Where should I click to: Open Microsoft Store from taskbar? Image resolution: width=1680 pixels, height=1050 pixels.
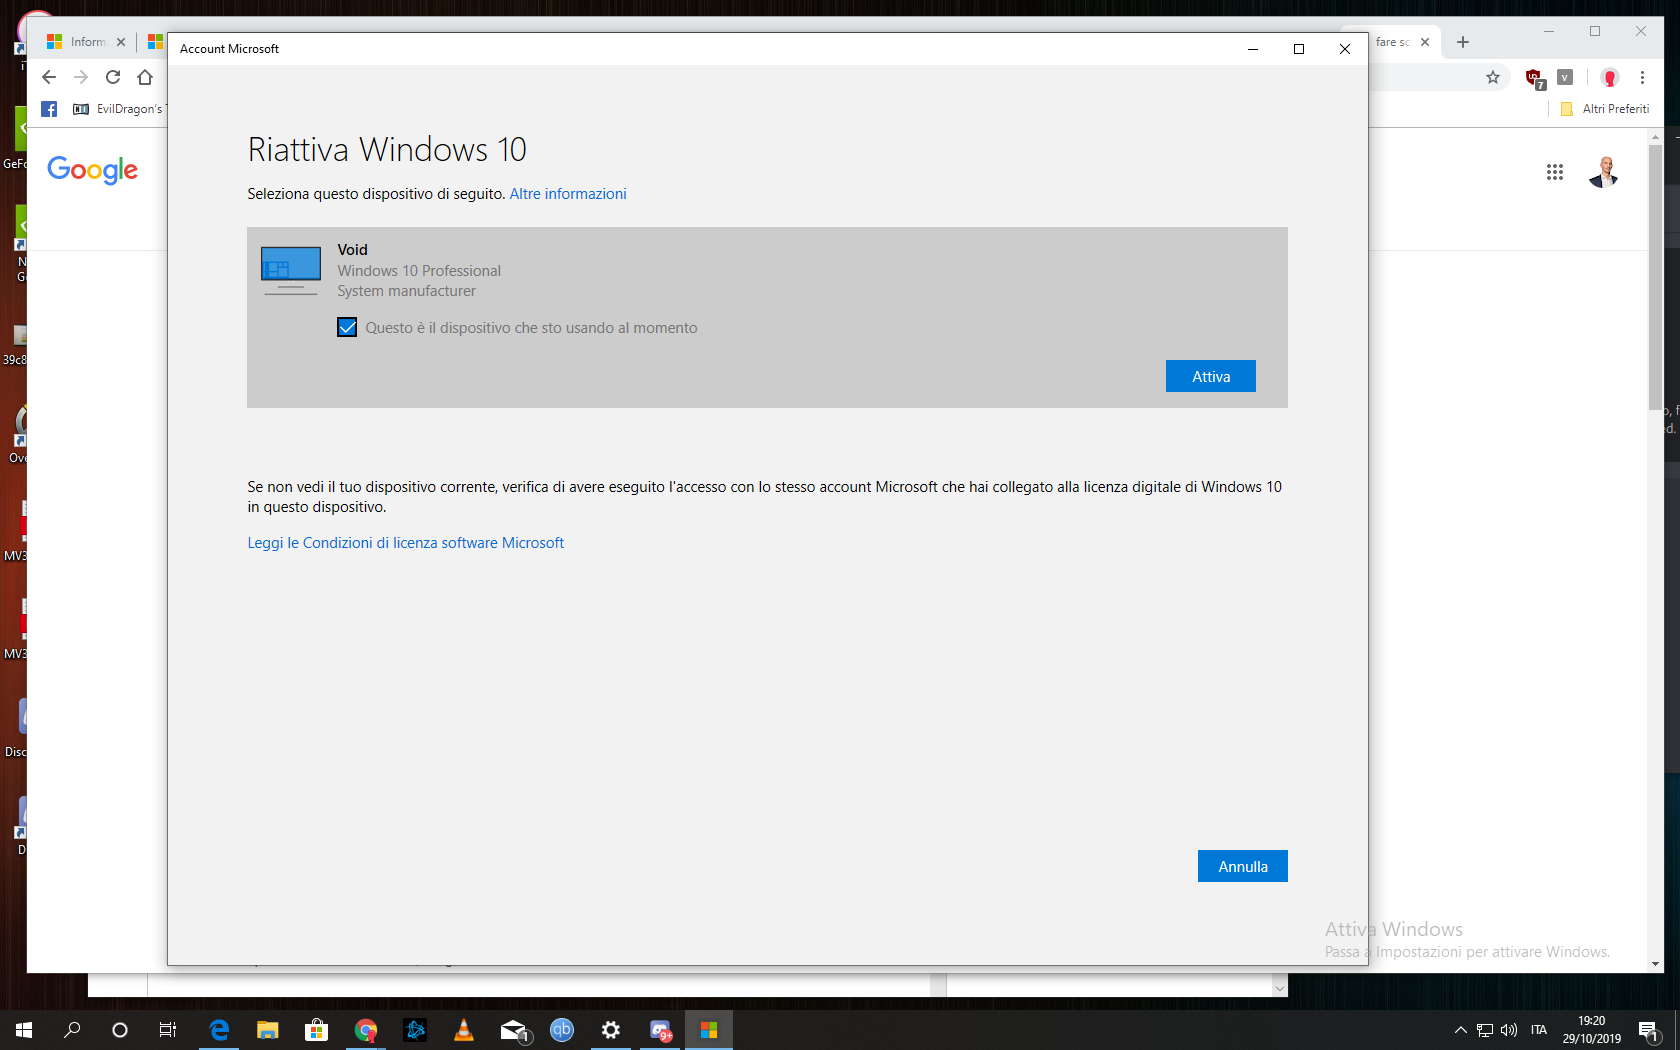tap(316, 1030)
